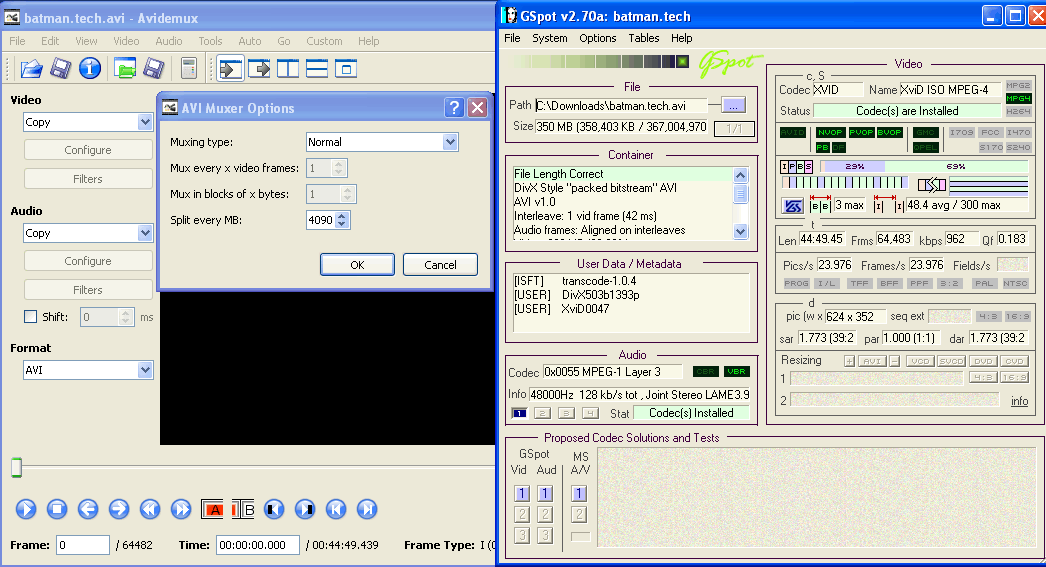Open GSpot Options menu

point(598,38)
